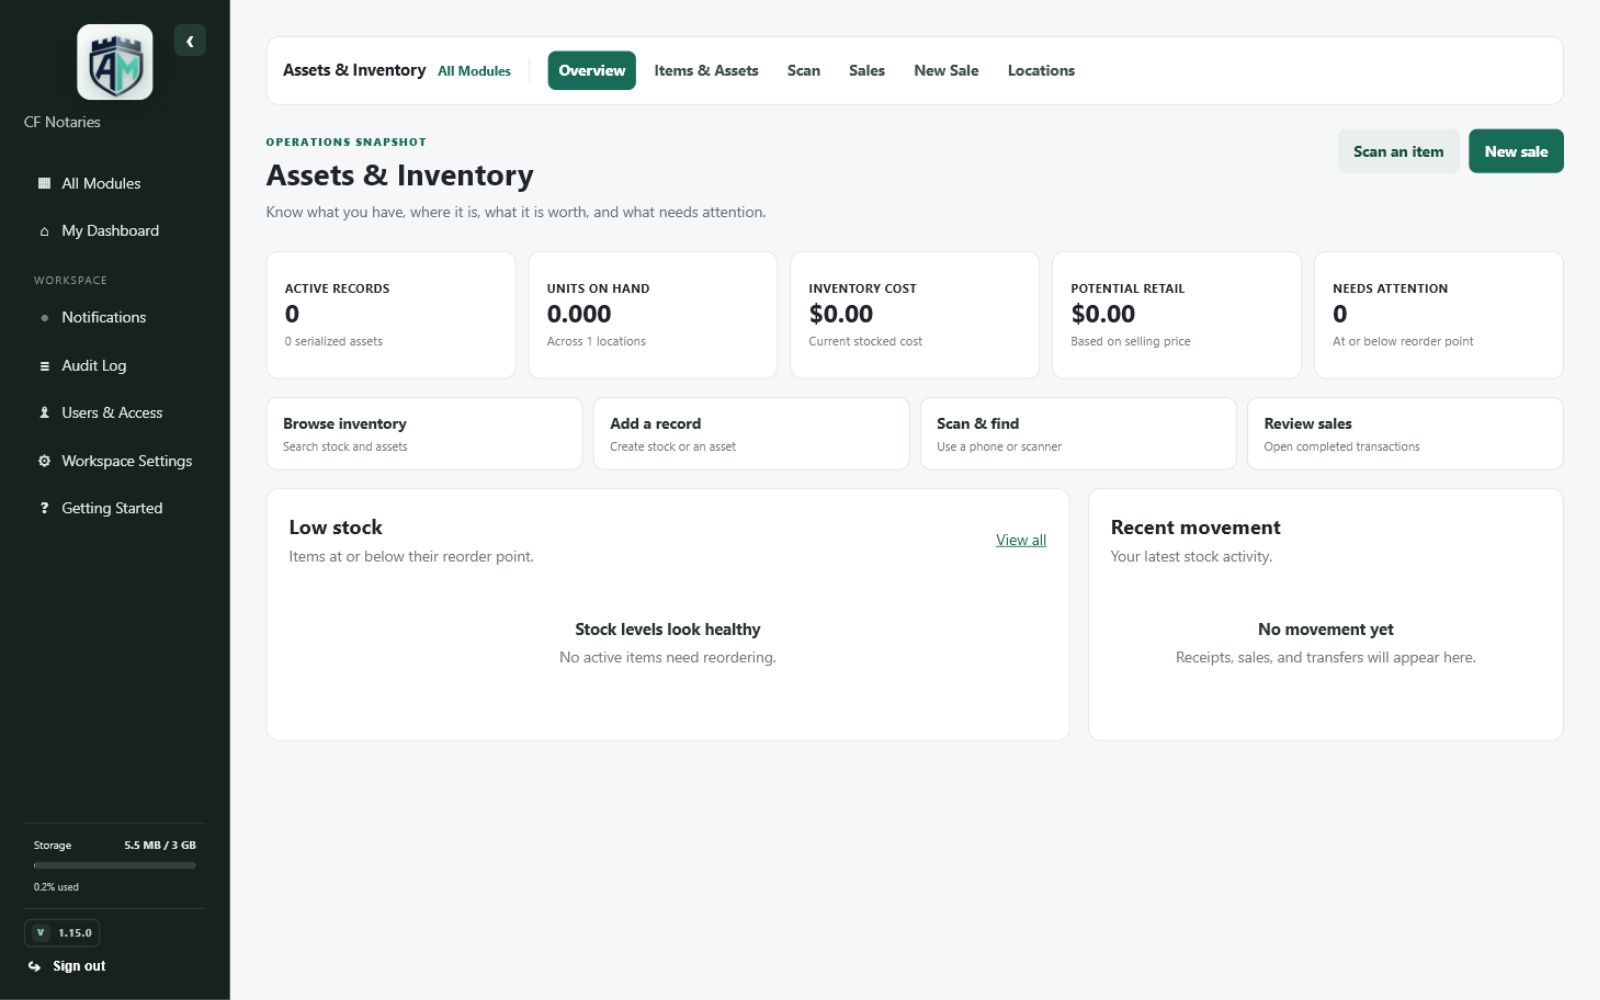Click the 'Stock levels look healthy' message
Viewport: 1600px width, 1000px height.
668,630
